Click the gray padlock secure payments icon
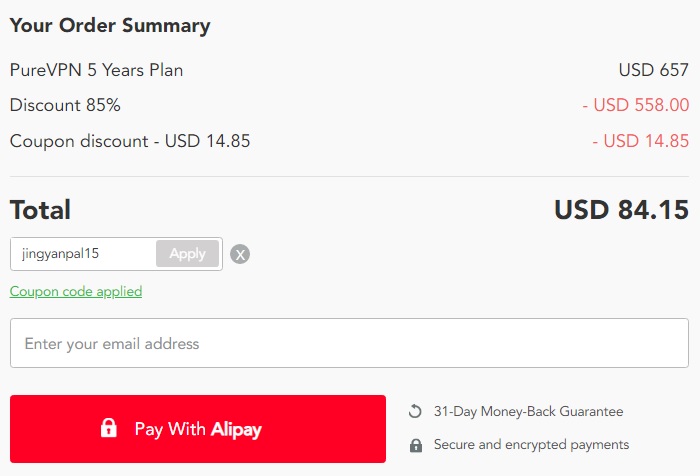Viewport: 700px width, 476px height. click(x=416, y=445)
